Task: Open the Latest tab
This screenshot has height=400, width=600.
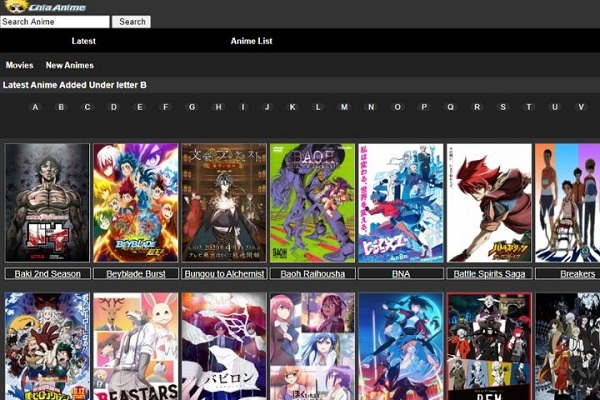Action: [x=83, y=41]
